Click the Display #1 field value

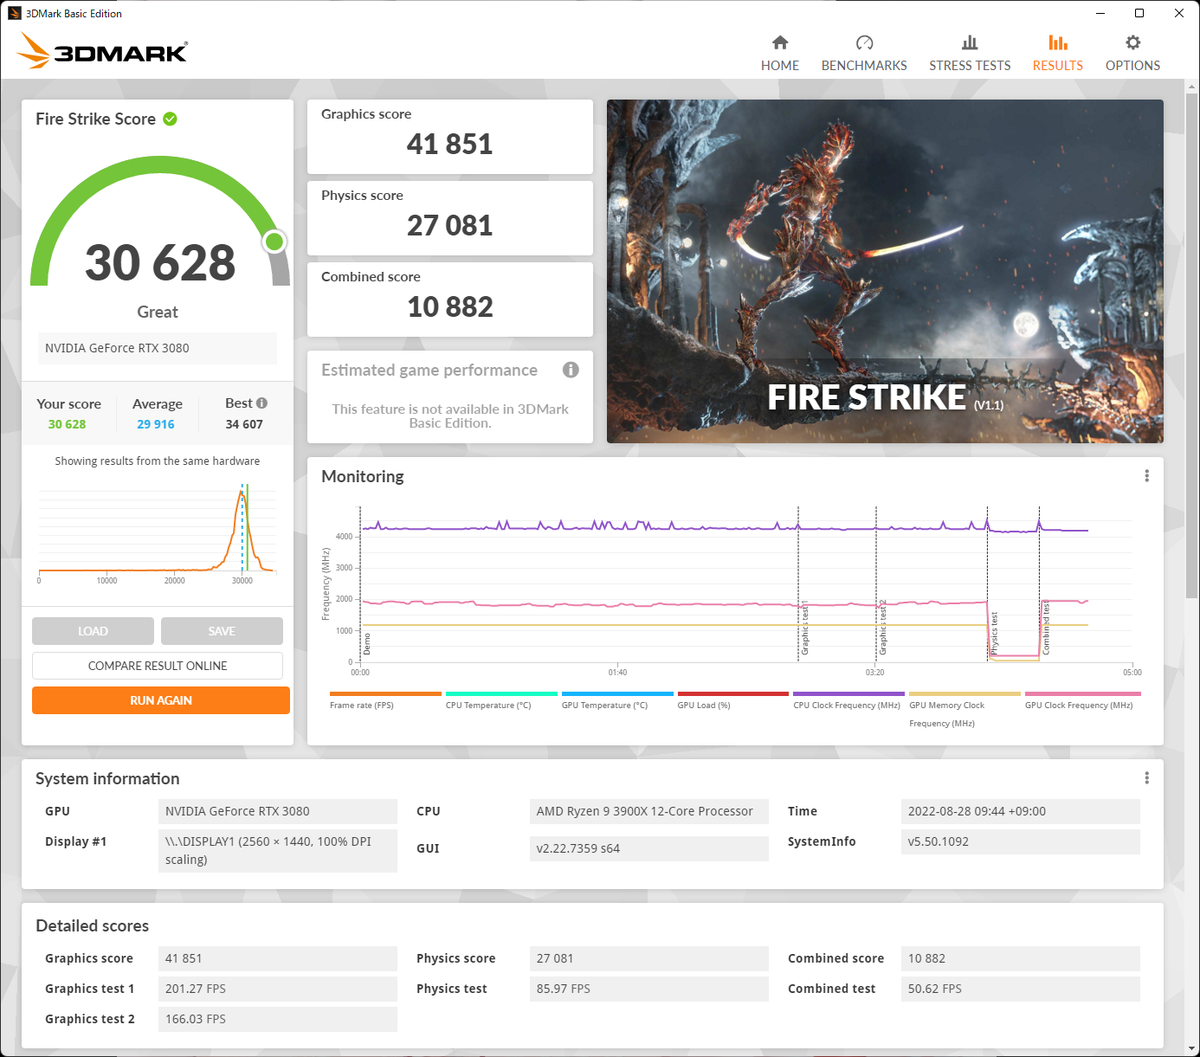point(277,850)
